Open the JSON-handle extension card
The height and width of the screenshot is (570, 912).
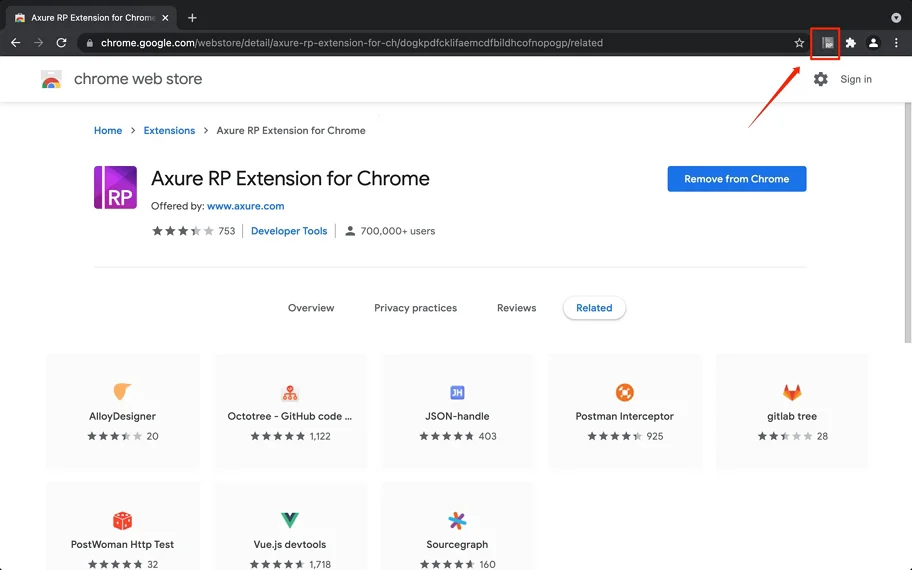pos(457,411)
